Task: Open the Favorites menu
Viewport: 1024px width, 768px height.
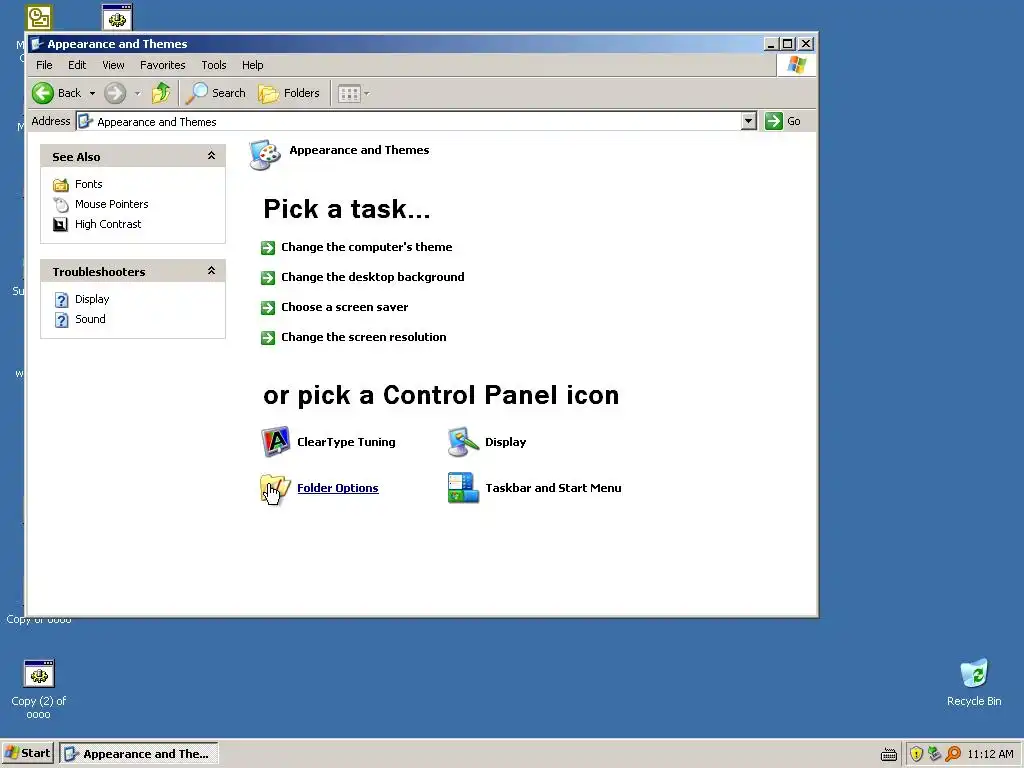Action: [x=163, y=65]
